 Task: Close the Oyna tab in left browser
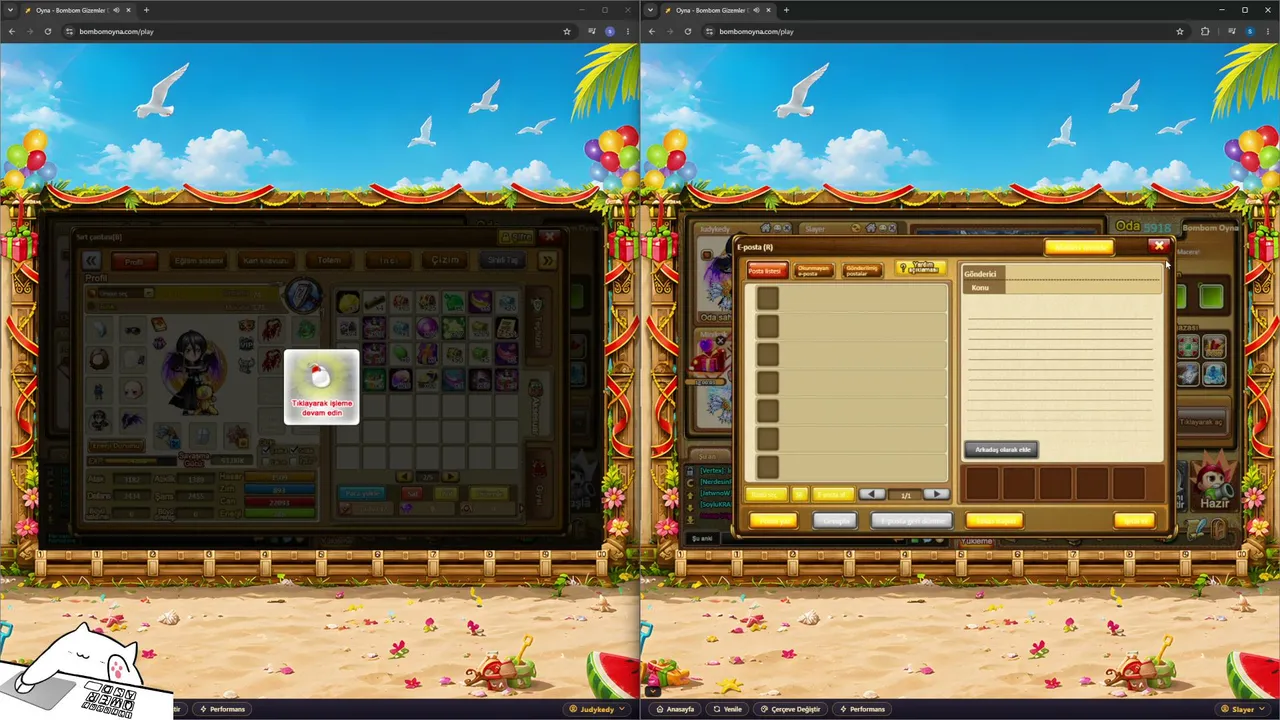[128, 10]
